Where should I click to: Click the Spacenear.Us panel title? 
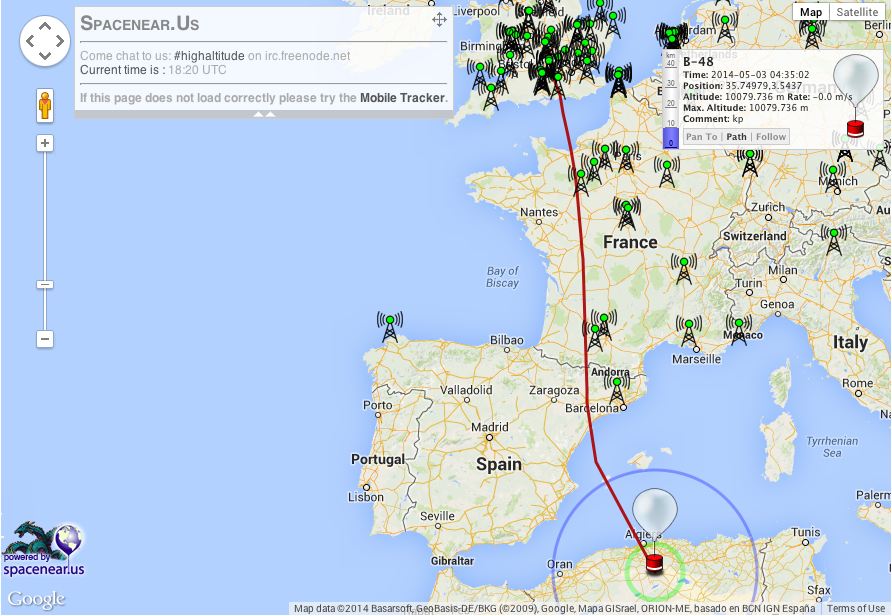[139, 23]
